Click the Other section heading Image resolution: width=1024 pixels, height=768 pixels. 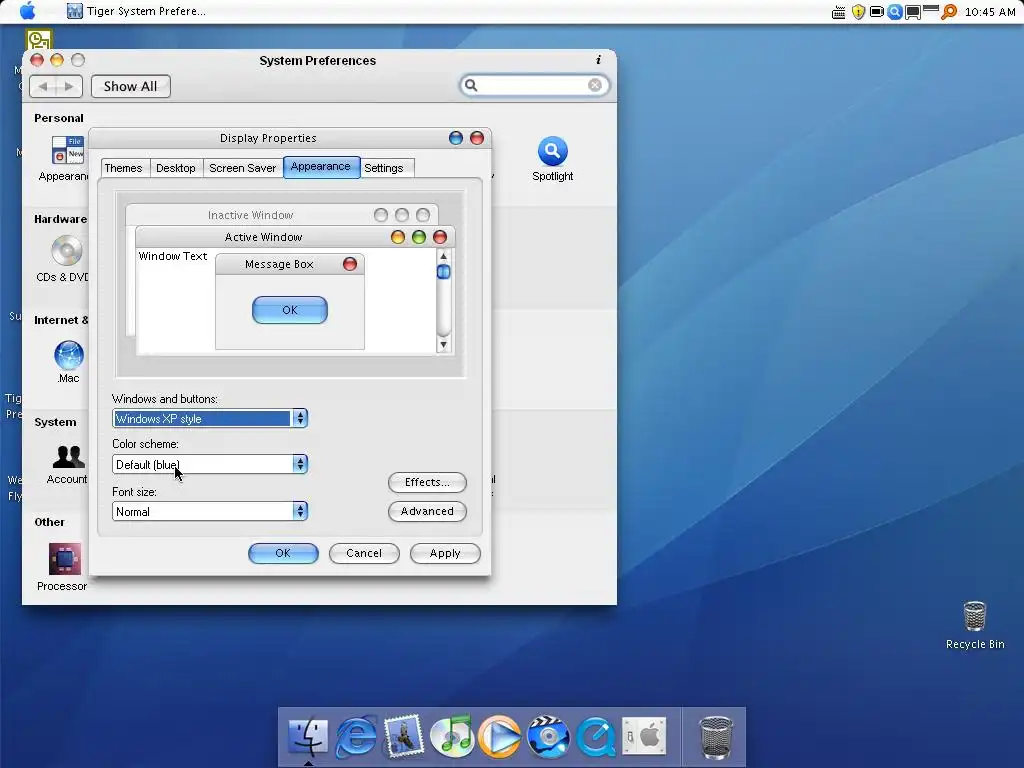tap(50, 522)
